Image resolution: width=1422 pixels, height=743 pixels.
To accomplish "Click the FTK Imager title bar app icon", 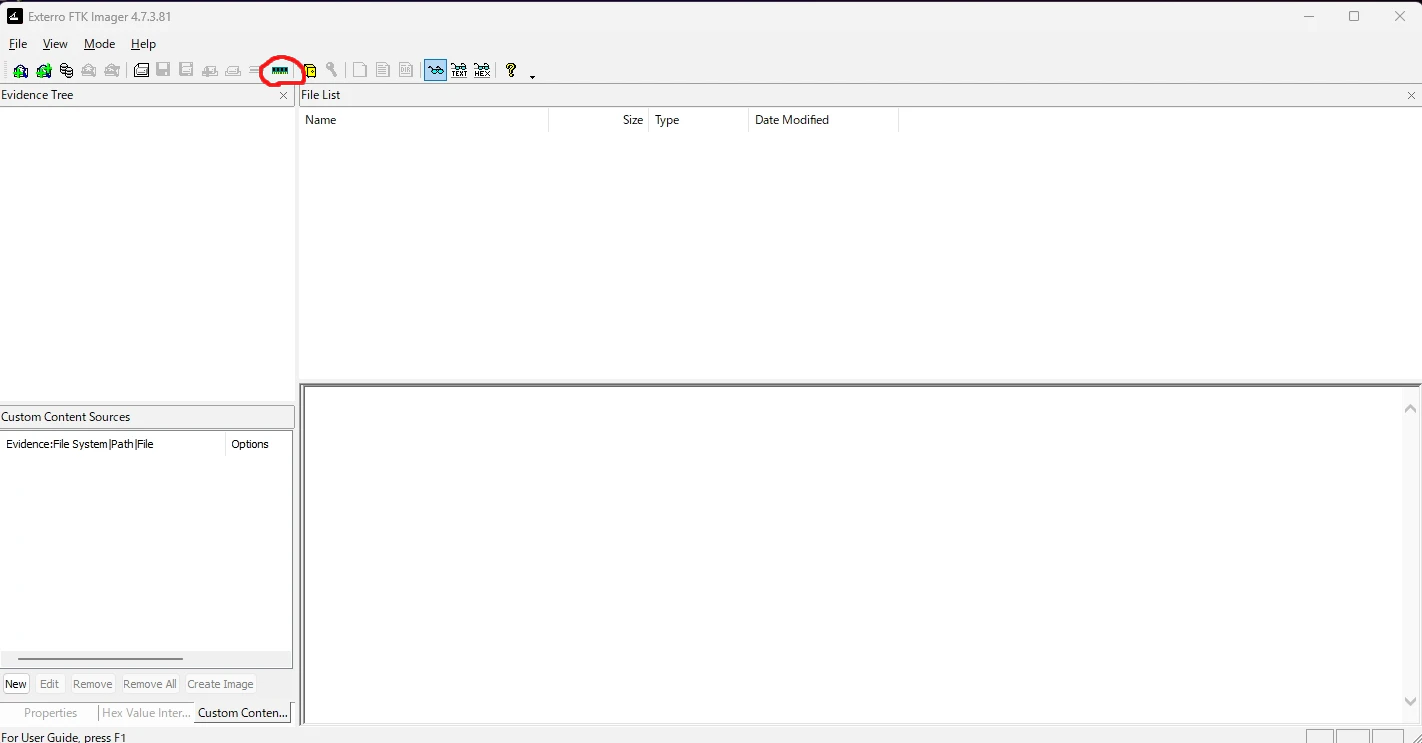I will (x=15, y=16).
